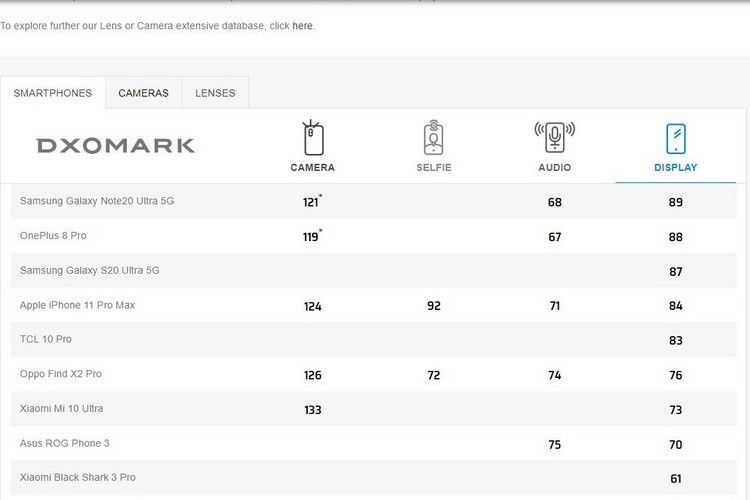Viewport: 750px width, 500px height.
Task: Switch to the Smartphones tab
Action: click(x=53, y=93)
